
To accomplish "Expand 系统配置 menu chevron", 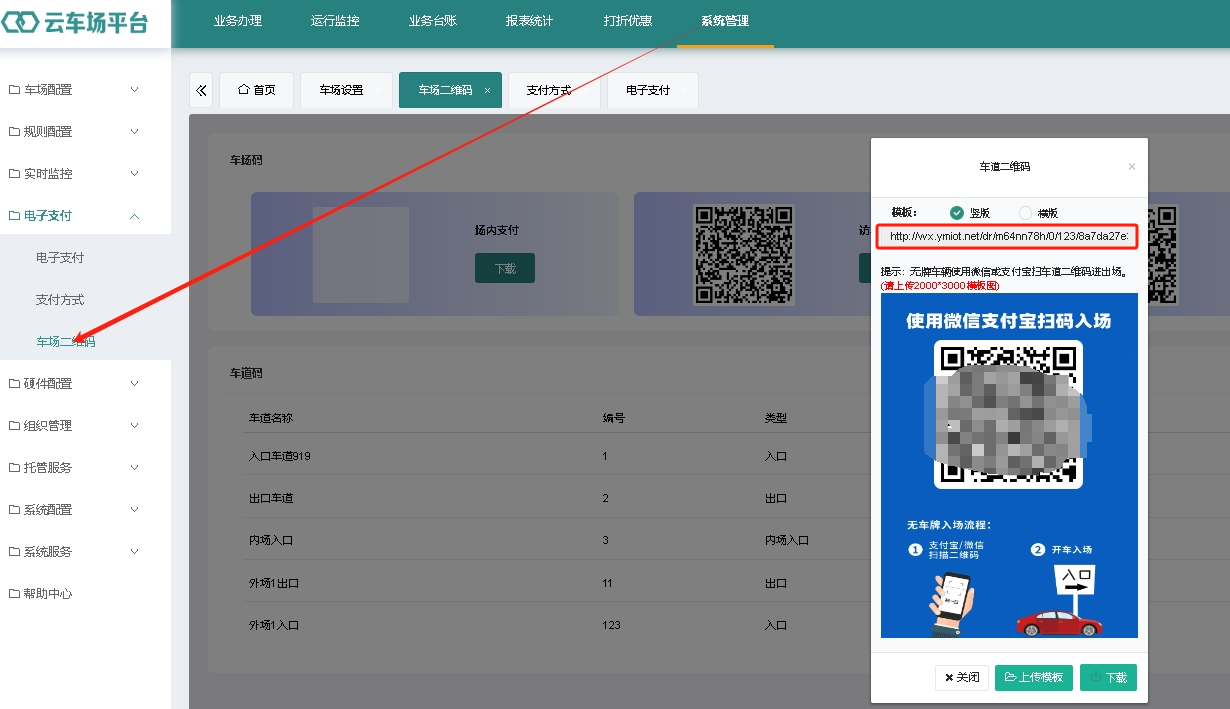I will 135,510.
